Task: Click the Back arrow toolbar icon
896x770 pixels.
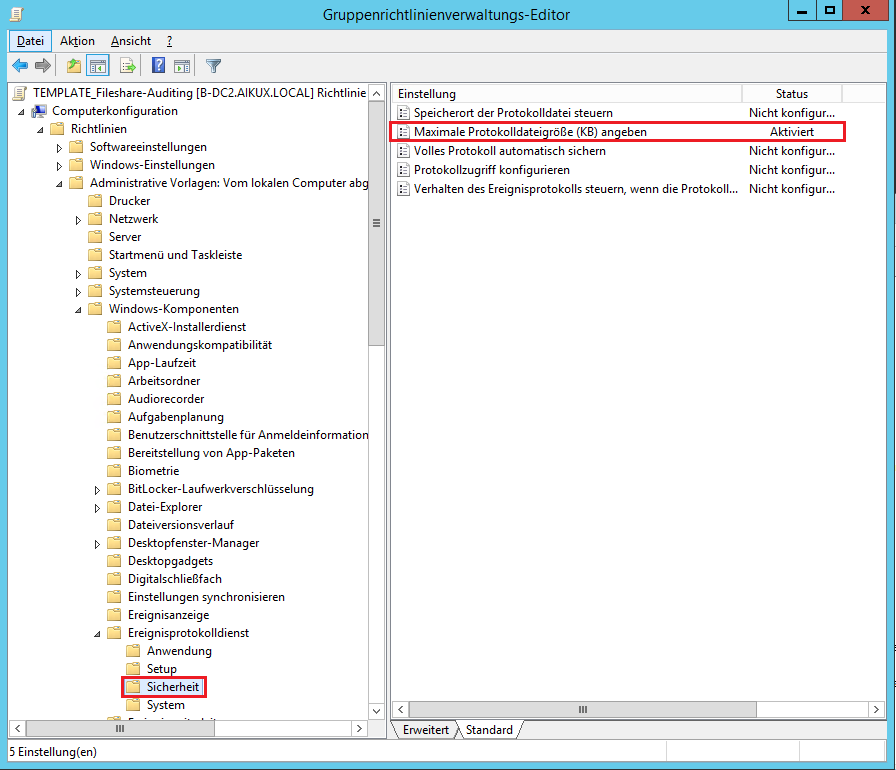Action: (20, 66)
